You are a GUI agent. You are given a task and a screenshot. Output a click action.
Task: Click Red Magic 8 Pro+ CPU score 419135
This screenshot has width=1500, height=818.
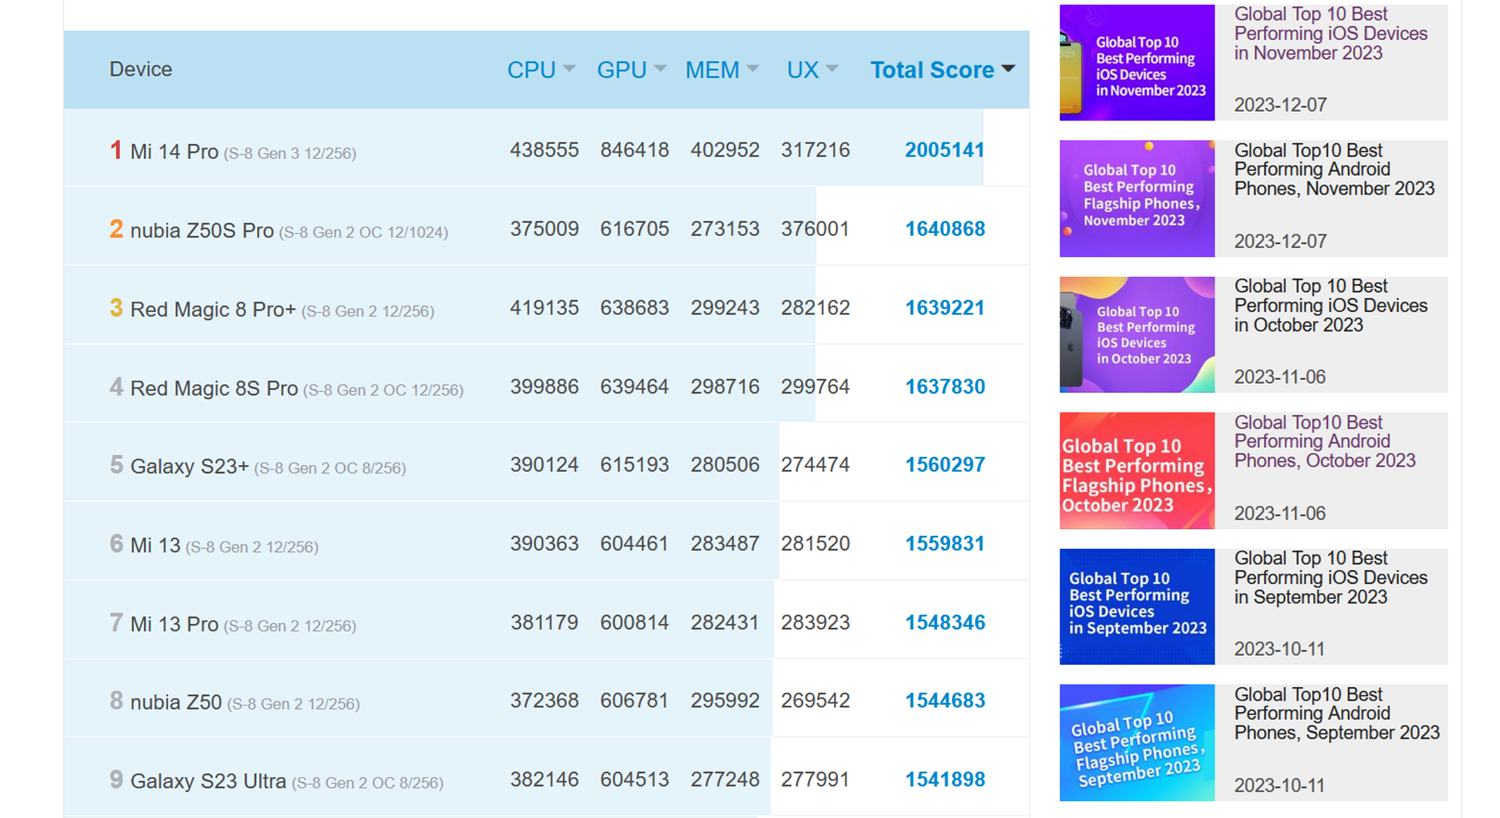(x=544, y=308)
